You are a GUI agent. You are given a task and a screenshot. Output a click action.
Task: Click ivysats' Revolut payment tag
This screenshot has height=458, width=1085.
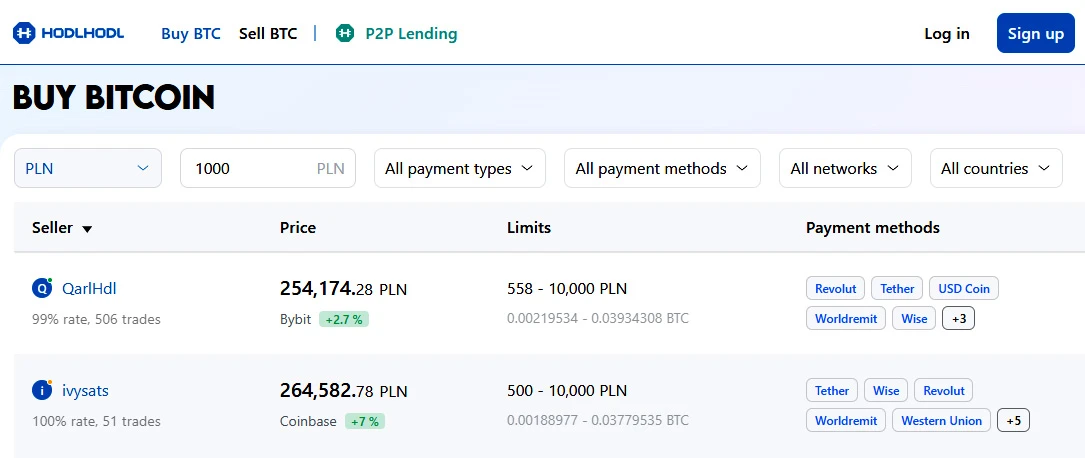coord(944,390)
